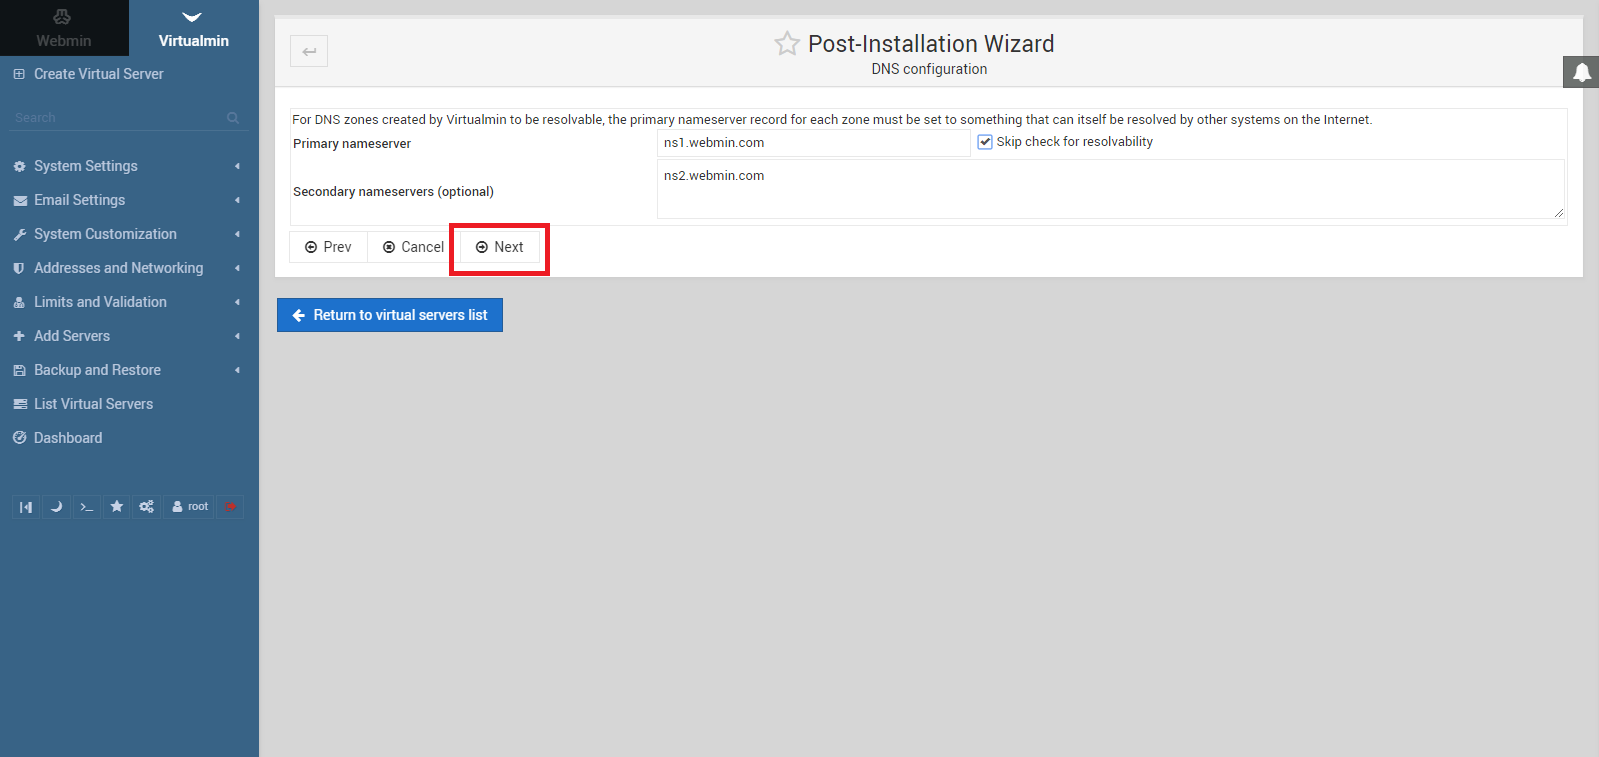
Task: Click Return to virtual servers list
Action: pyautogui.click(x=390, y=315)
